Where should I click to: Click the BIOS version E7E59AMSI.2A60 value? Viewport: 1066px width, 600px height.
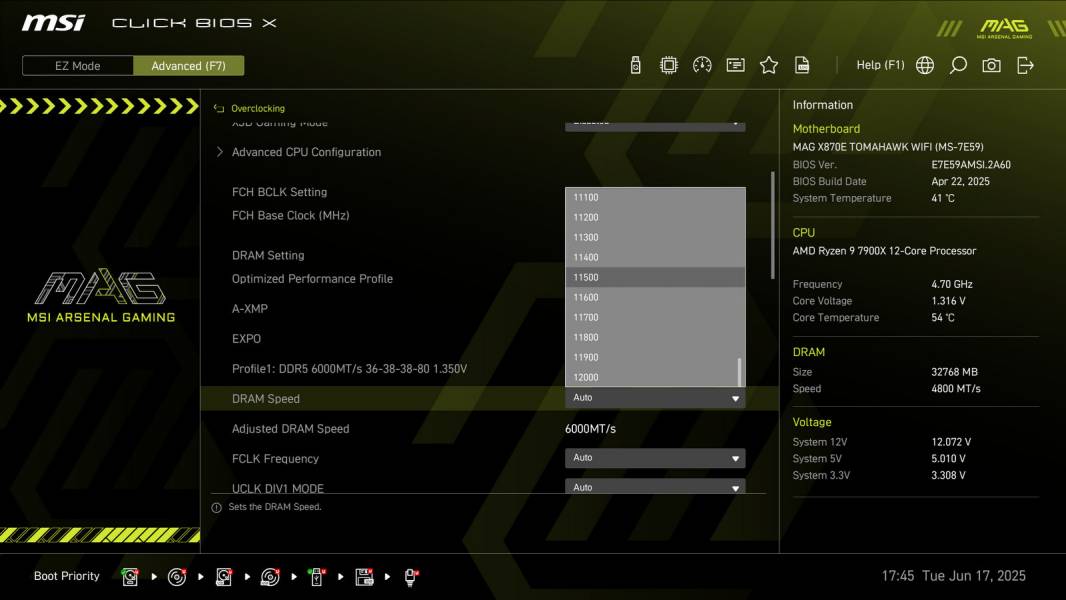click(971, 164)
